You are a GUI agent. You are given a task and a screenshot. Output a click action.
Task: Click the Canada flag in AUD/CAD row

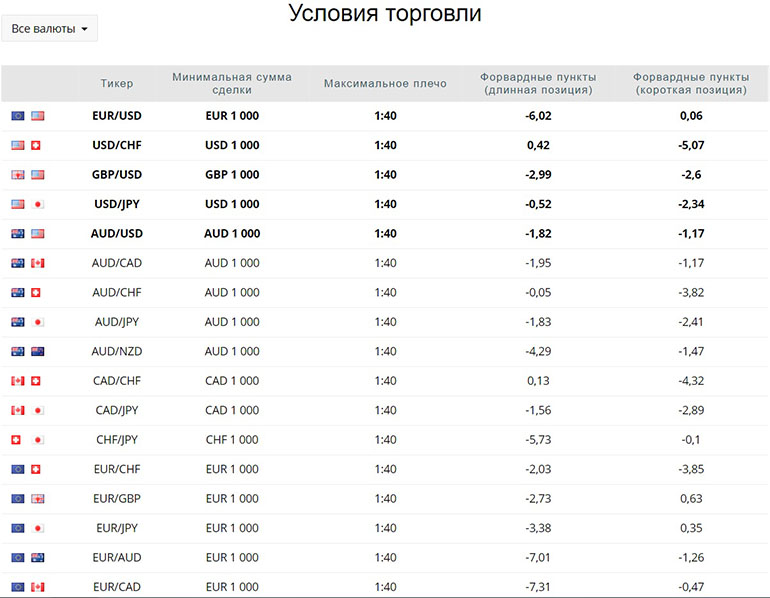[x=38, y=263]
